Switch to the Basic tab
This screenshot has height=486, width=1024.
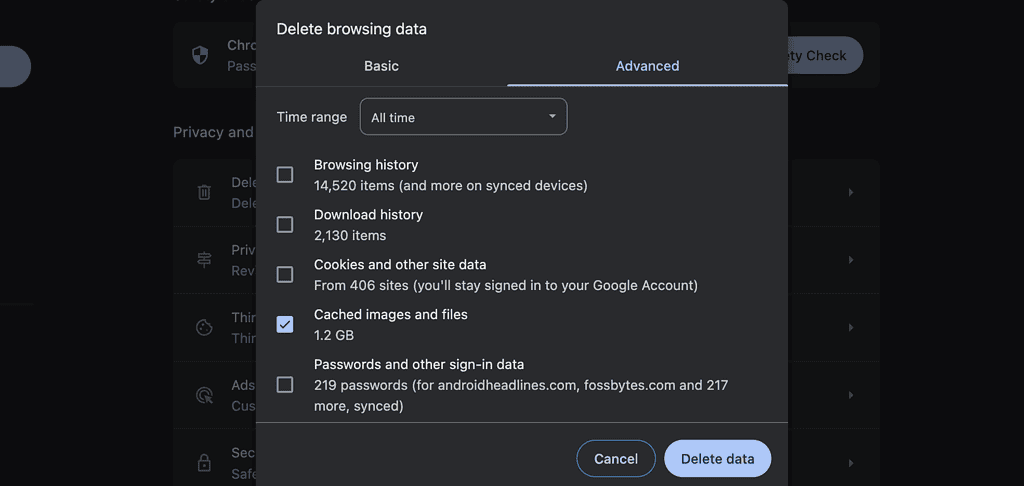(x=381, y=66)
